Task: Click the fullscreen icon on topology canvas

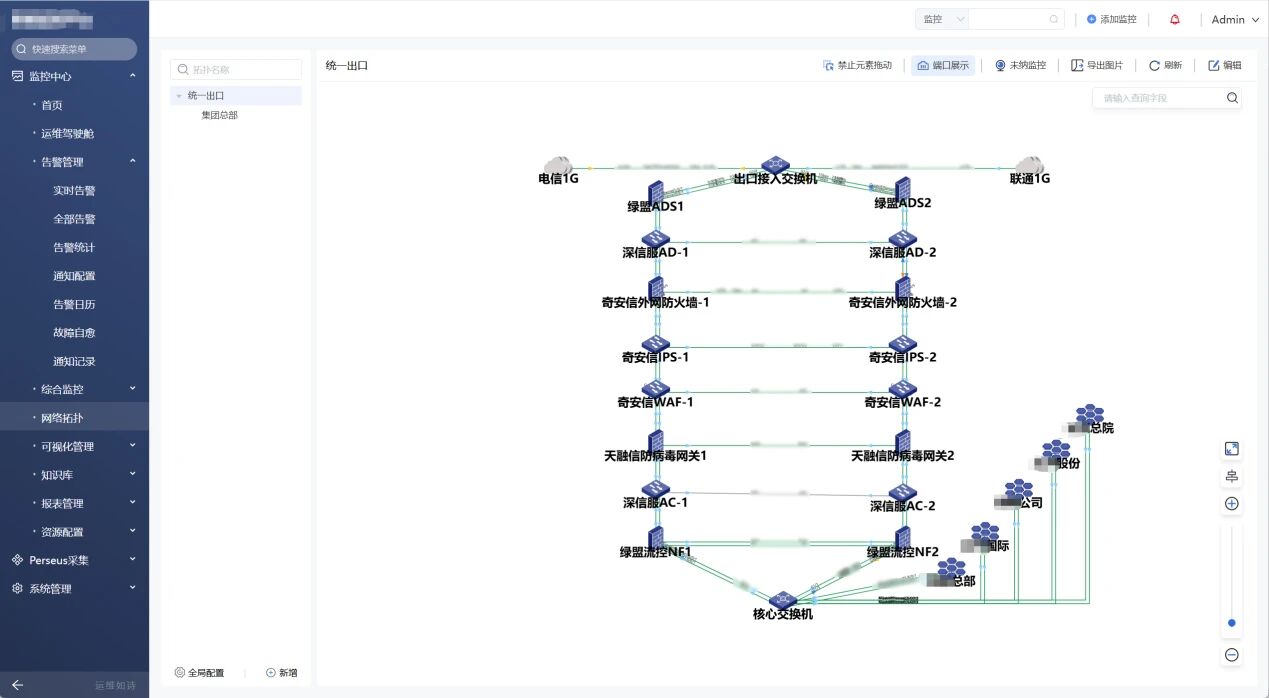Action: click(x=1232, y=450)
